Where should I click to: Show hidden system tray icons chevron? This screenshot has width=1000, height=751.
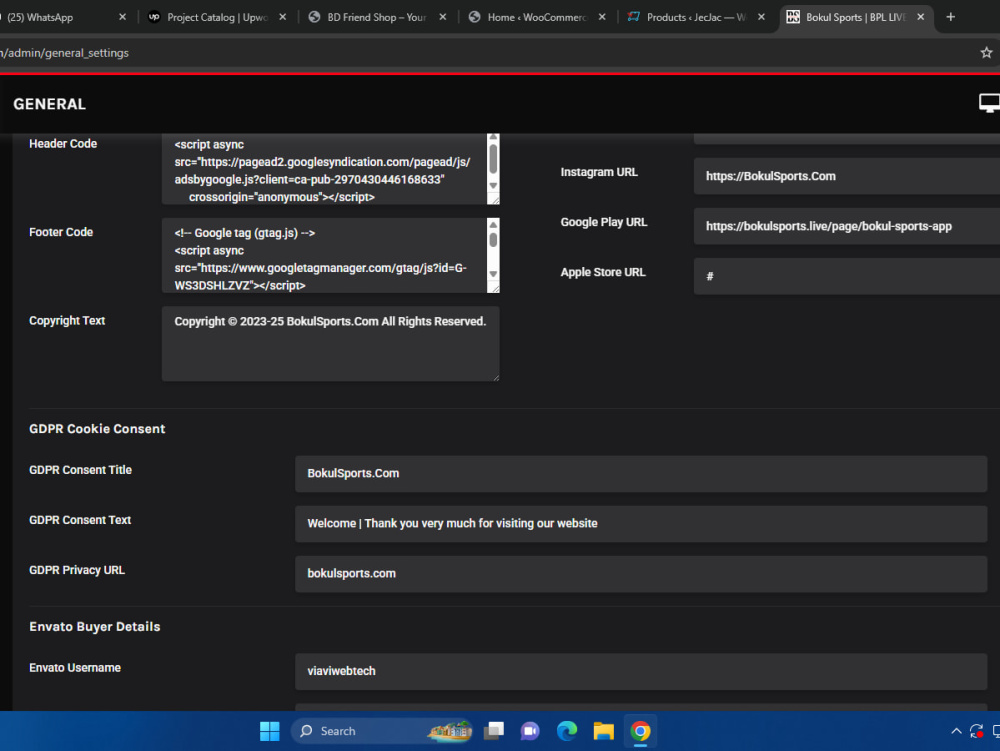[956, 731]
